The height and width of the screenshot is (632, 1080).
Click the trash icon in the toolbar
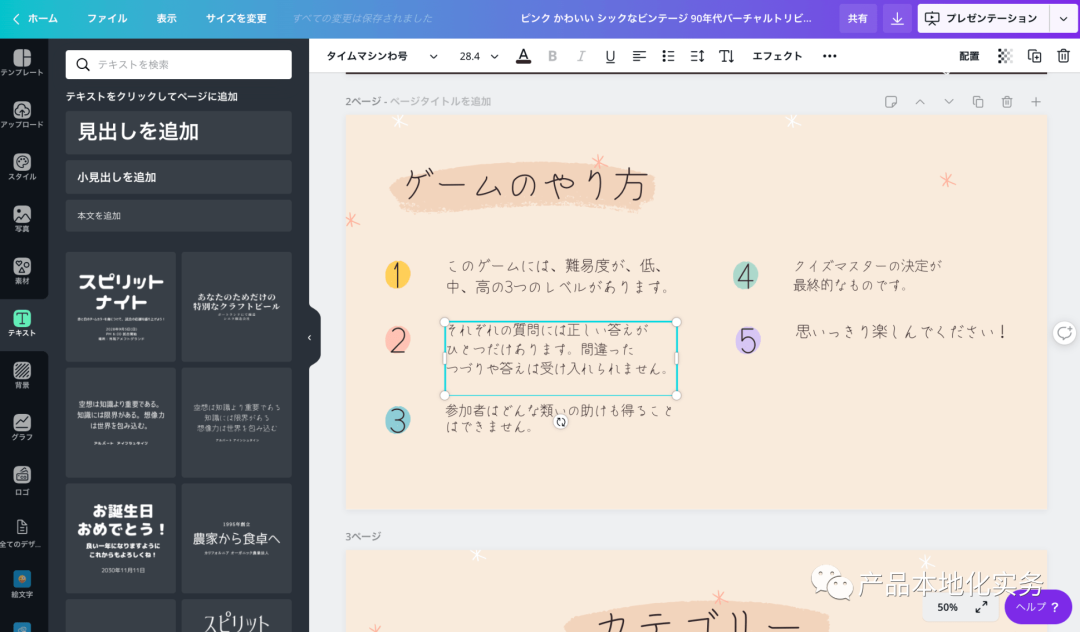(x=1063, y=56)
